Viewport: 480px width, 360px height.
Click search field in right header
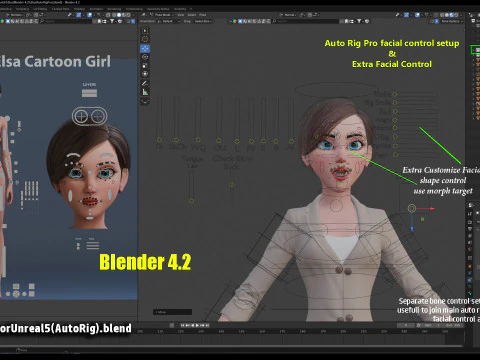coord(307,21)
